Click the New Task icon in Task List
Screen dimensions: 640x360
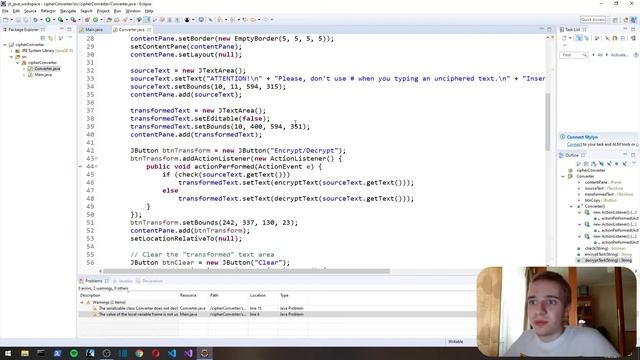click(x=564, y=38)
